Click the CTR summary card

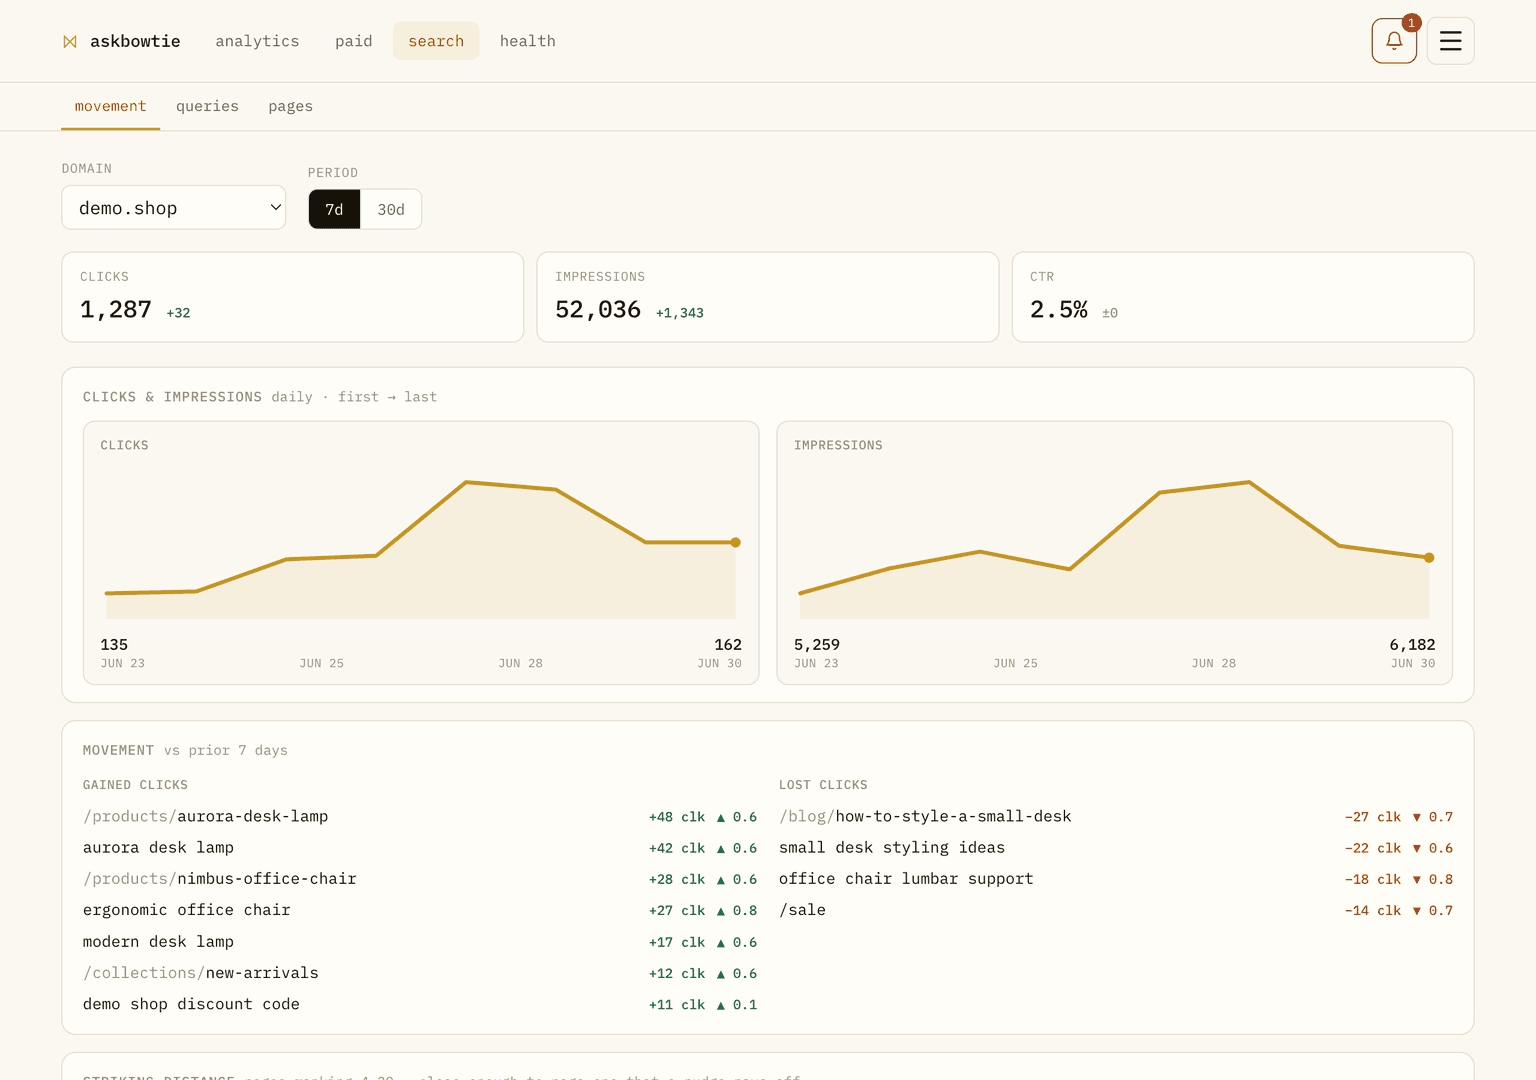tap(1243, 297)
